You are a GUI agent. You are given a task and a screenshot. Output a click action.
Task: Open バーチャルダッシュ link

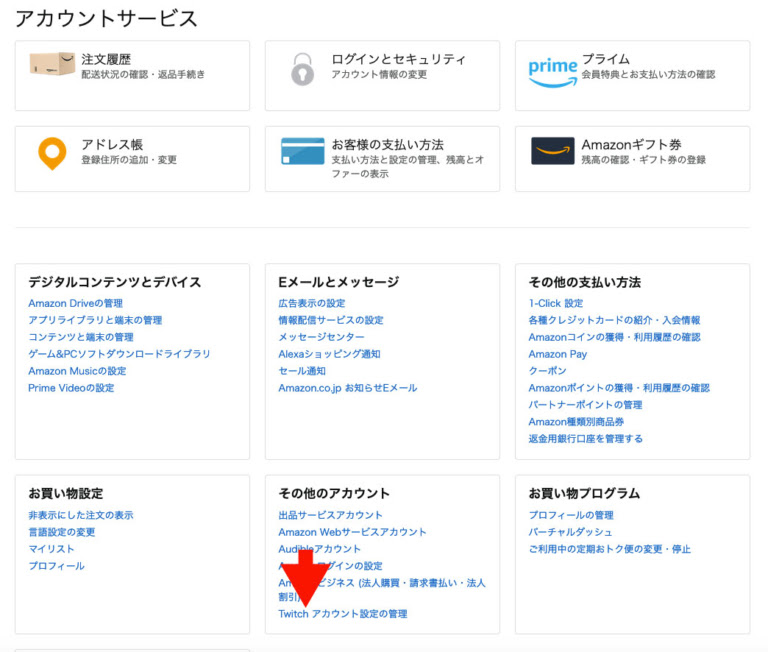click(x=571, y=532)
